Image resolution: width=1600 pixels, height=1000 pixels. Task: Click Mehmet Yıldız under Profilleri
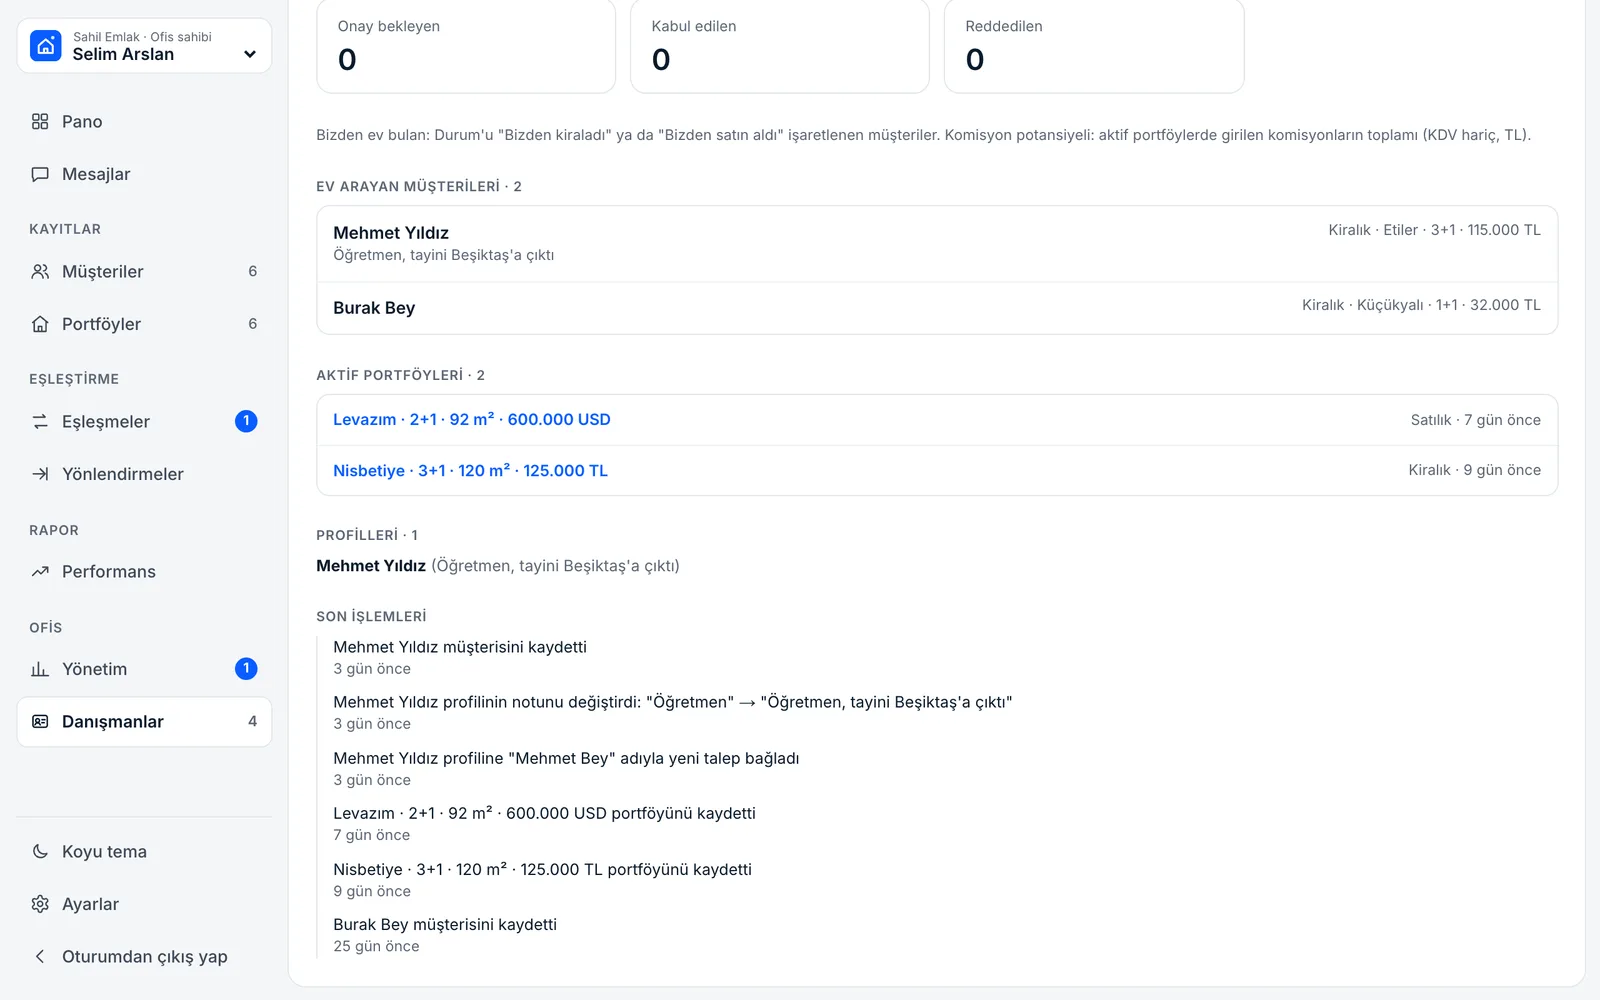[371, 566]
